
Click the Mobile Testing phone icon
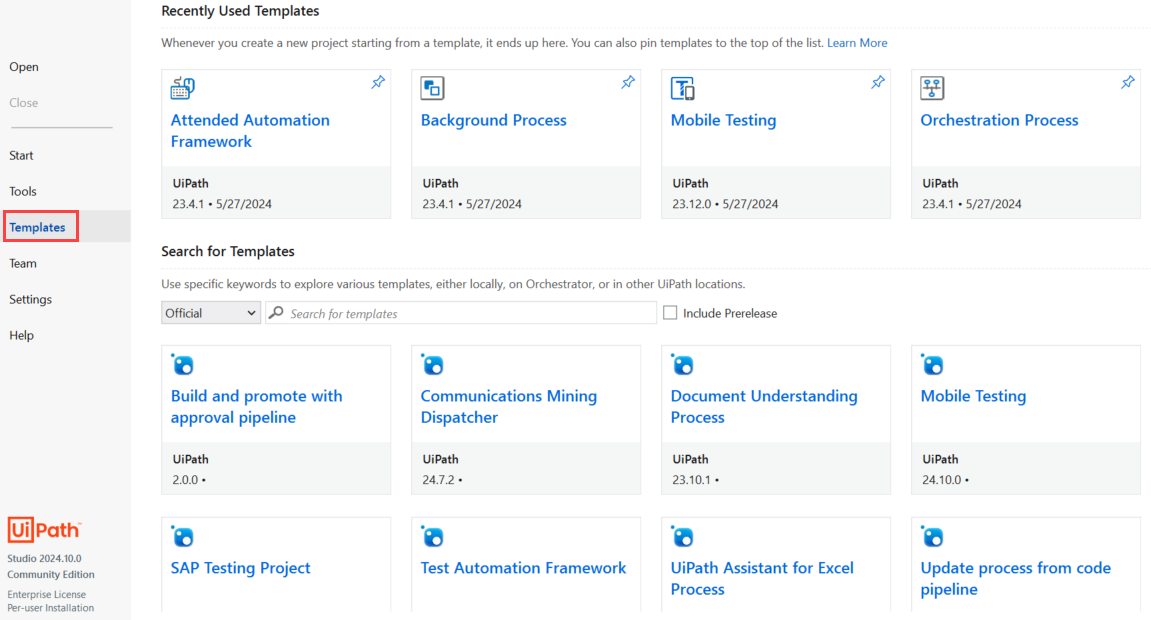pos(683,88)
